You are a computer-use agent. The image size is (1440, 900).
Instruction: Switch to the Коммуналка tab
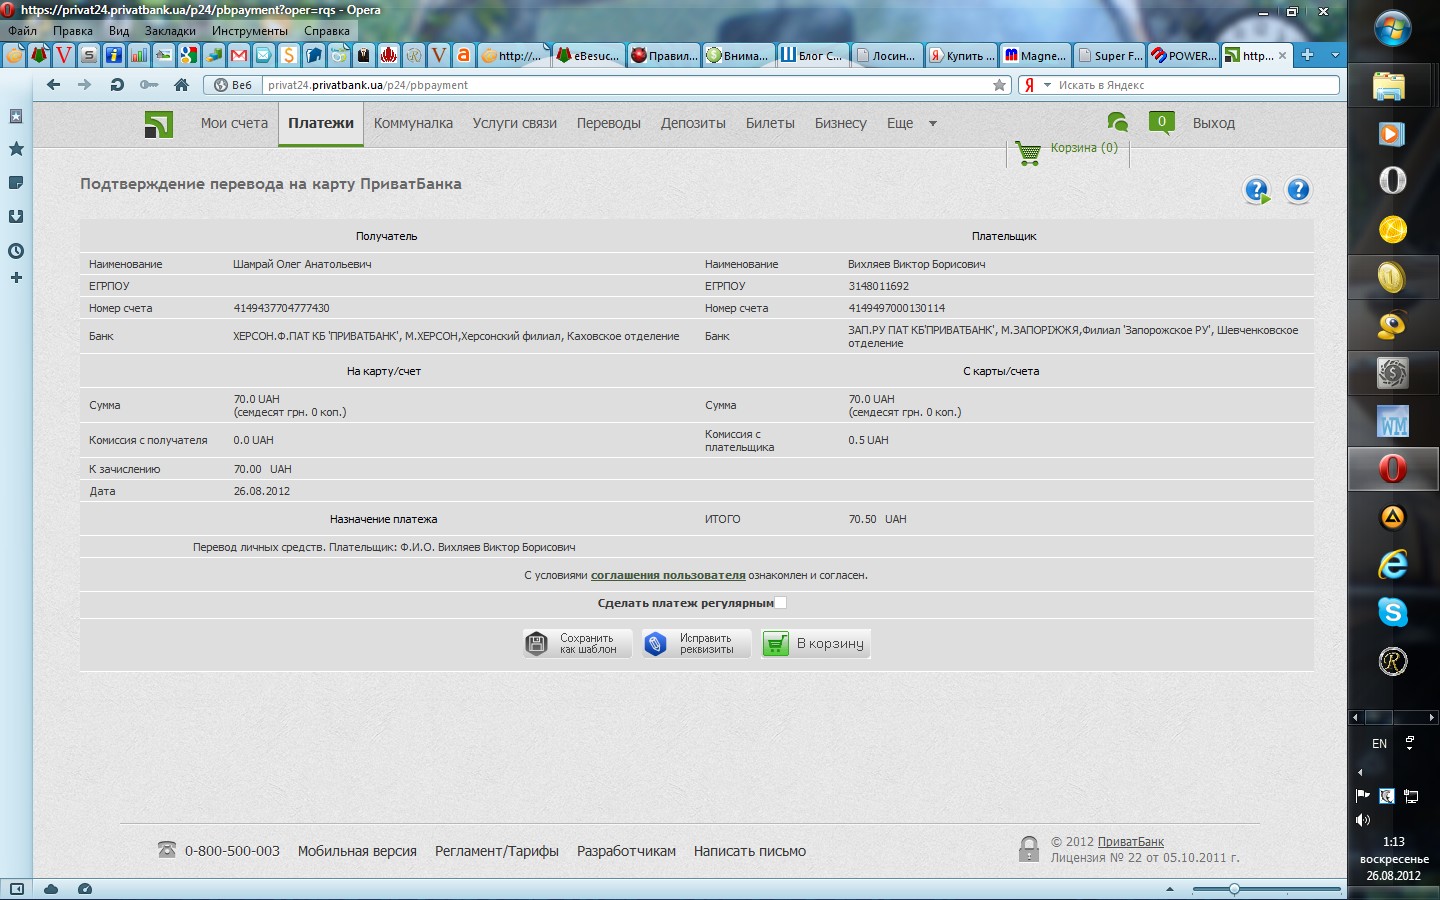point(413,124)
